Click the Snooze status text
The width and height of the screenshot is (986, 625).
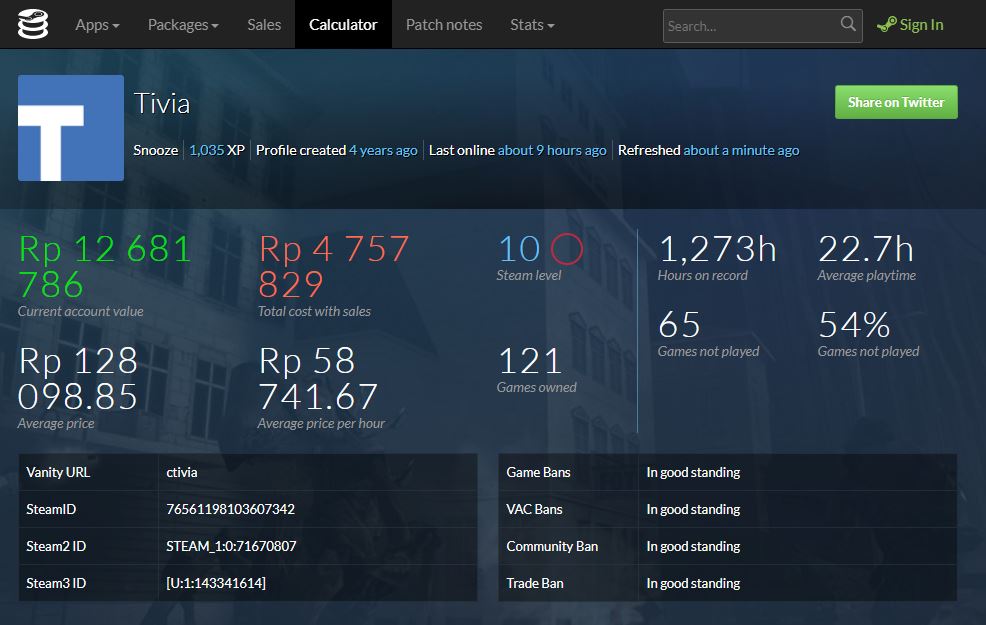pyautogui.click(x=156, y=150)
